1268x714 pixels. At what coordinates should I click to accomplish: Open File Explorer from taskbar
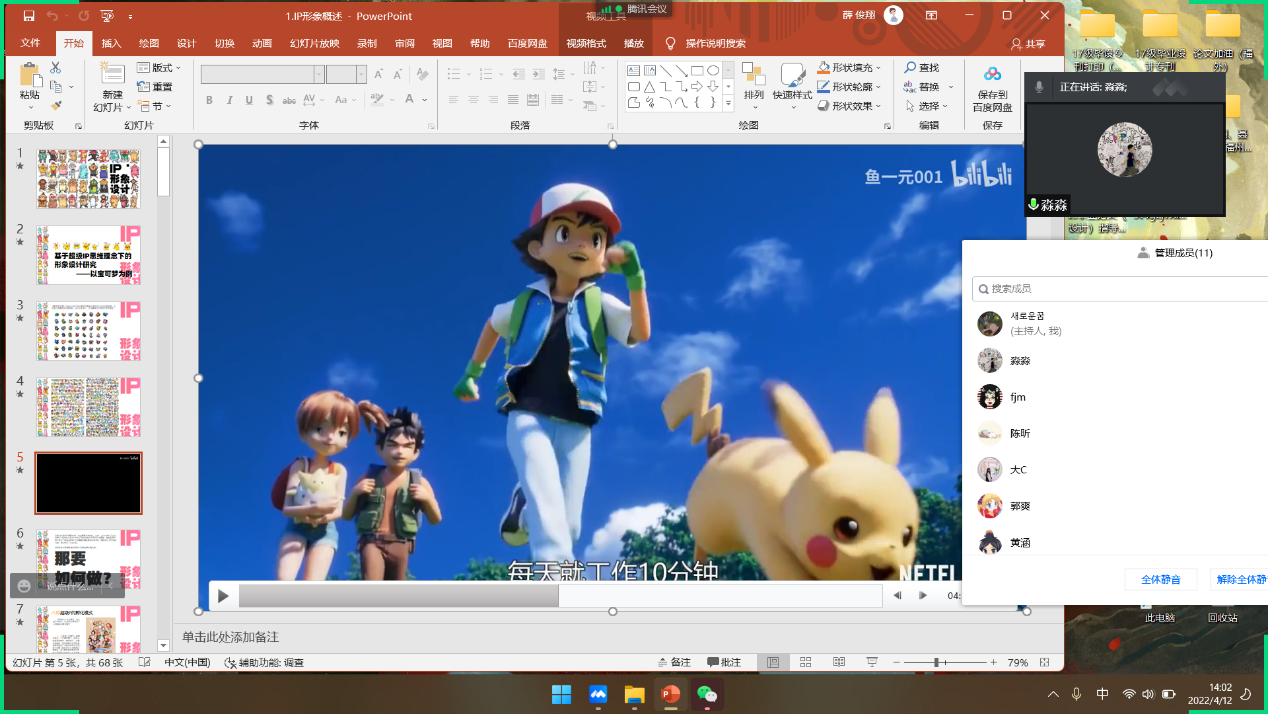pos(634,694)
